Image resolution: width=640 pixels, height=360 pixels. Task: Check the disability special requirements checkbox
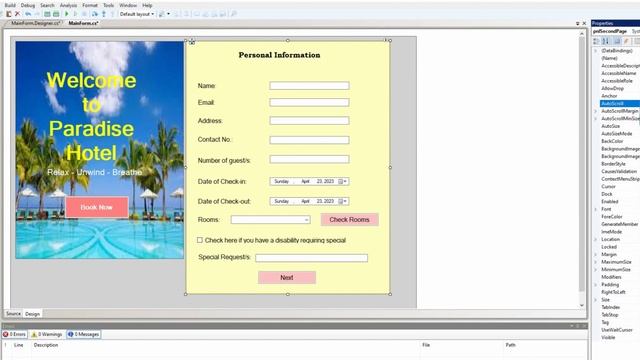coord(200,240)
